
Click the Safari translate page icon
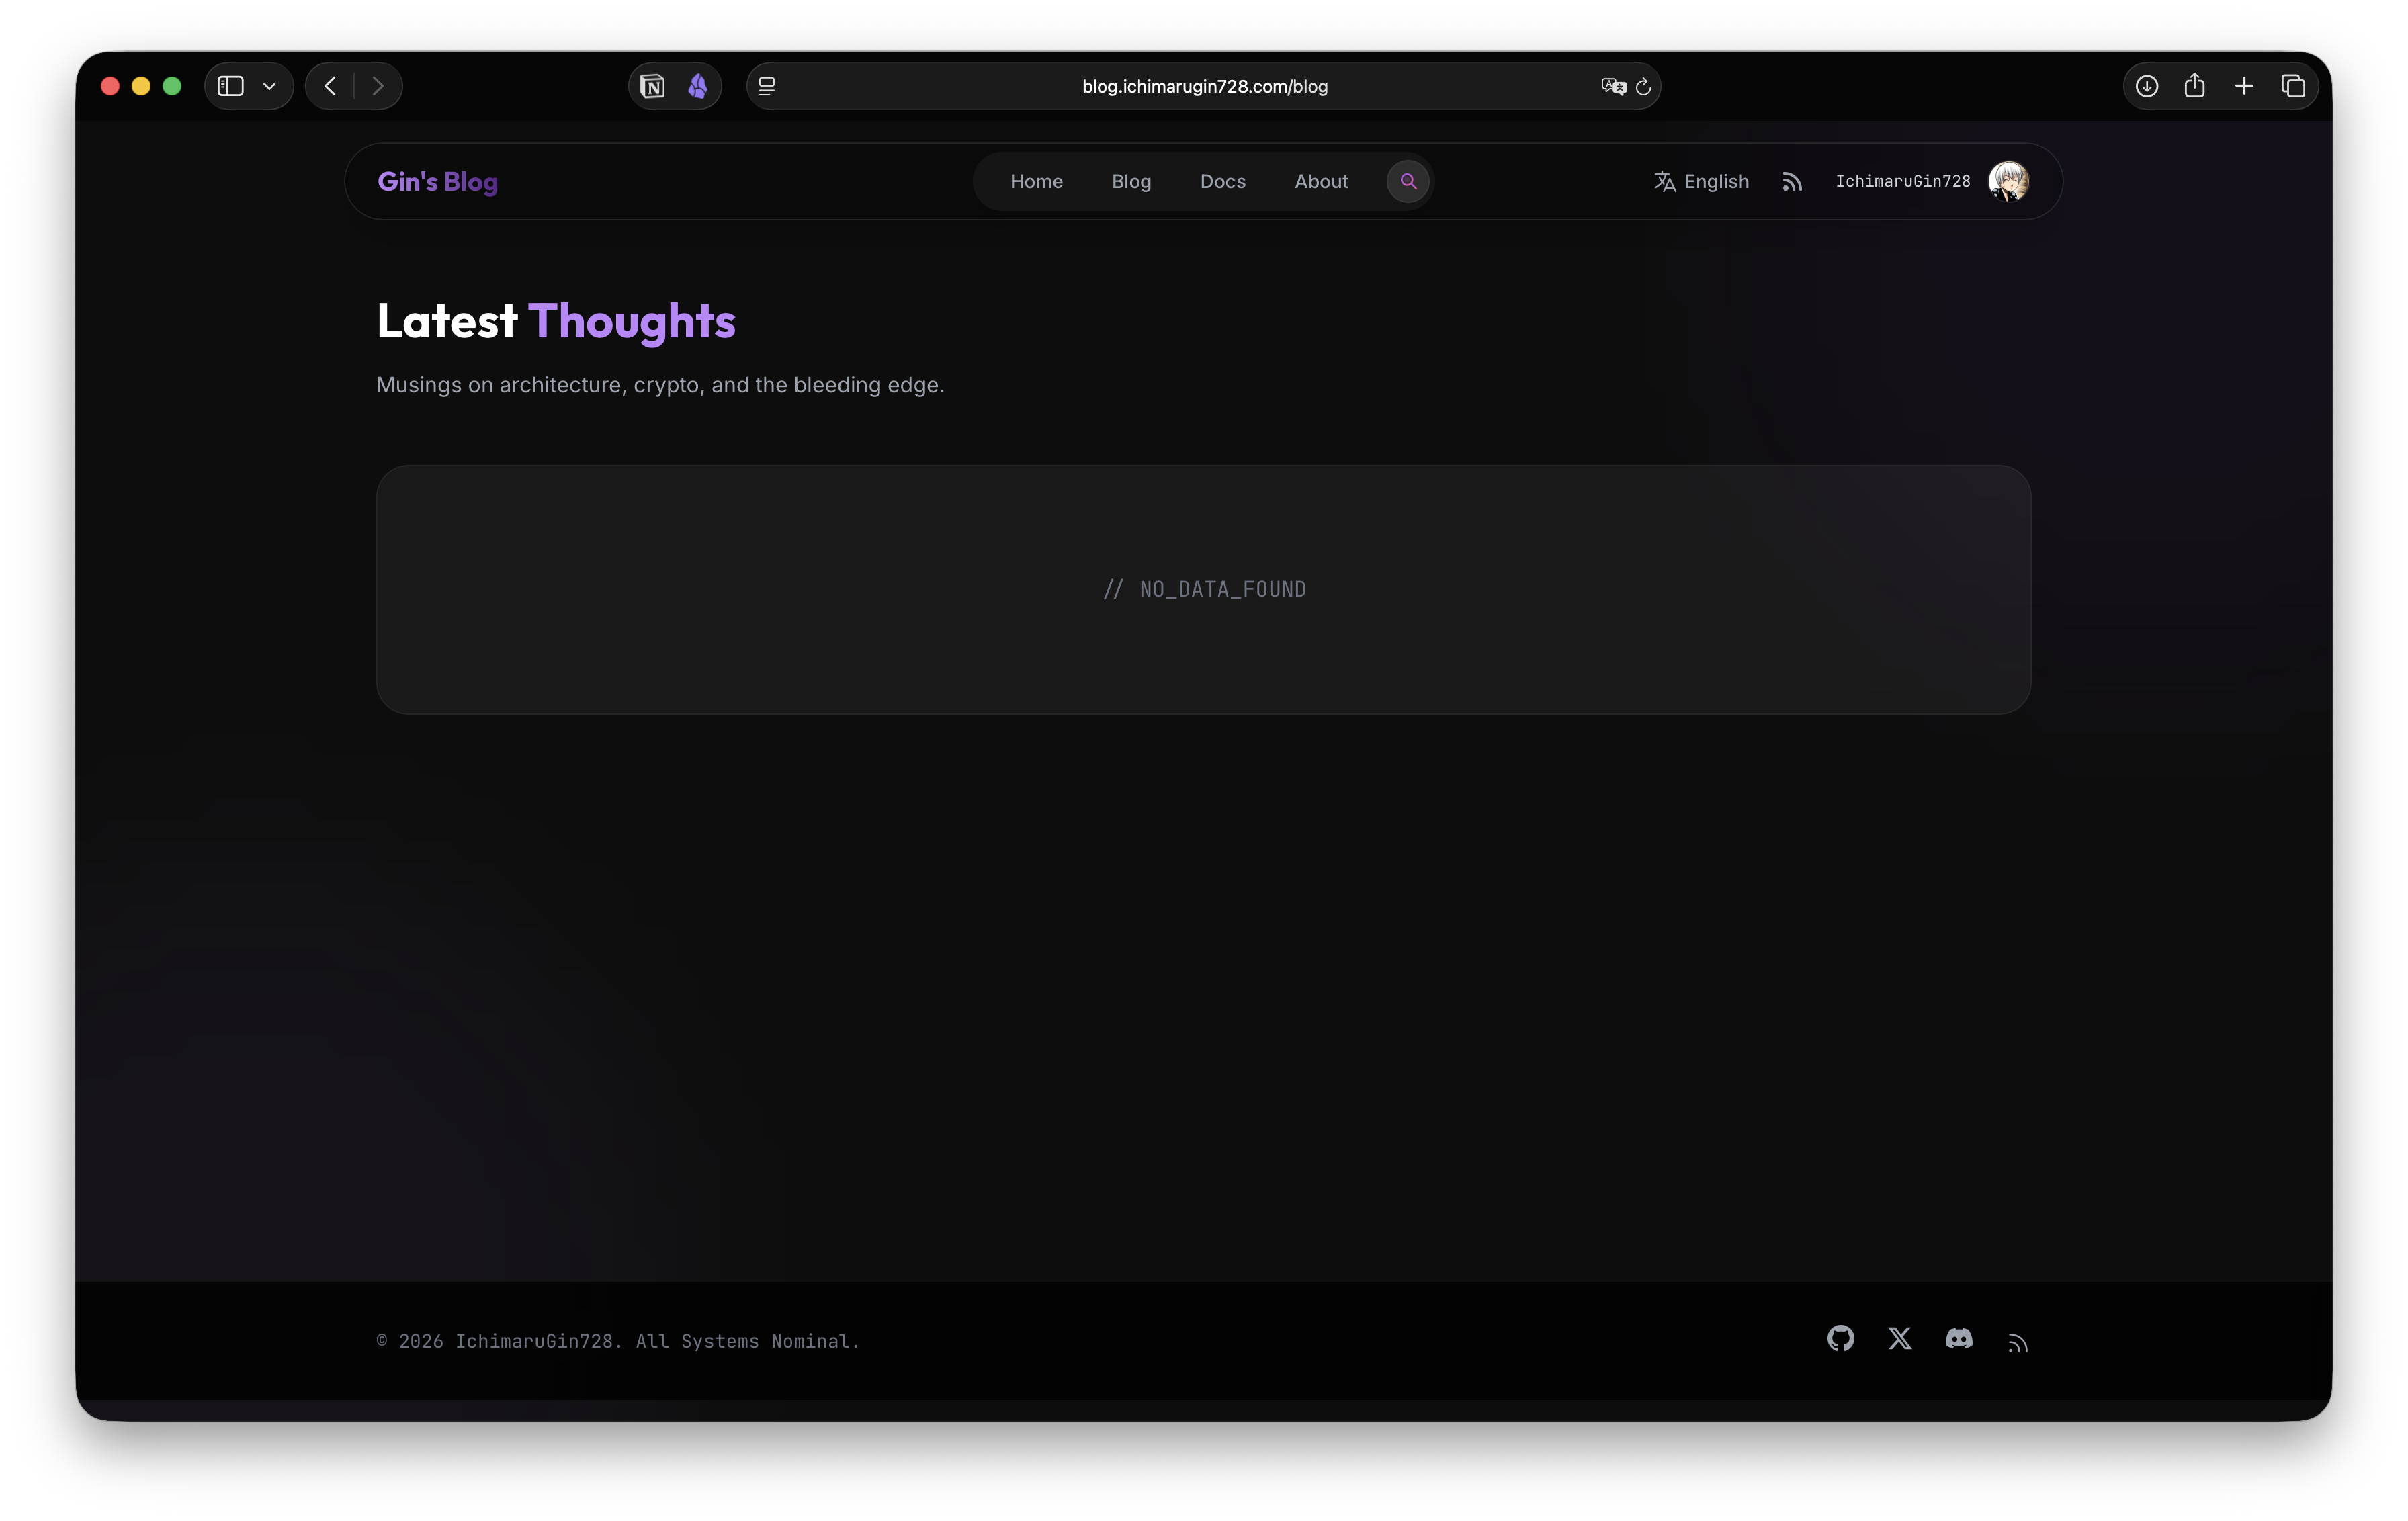coord(1613,86)
